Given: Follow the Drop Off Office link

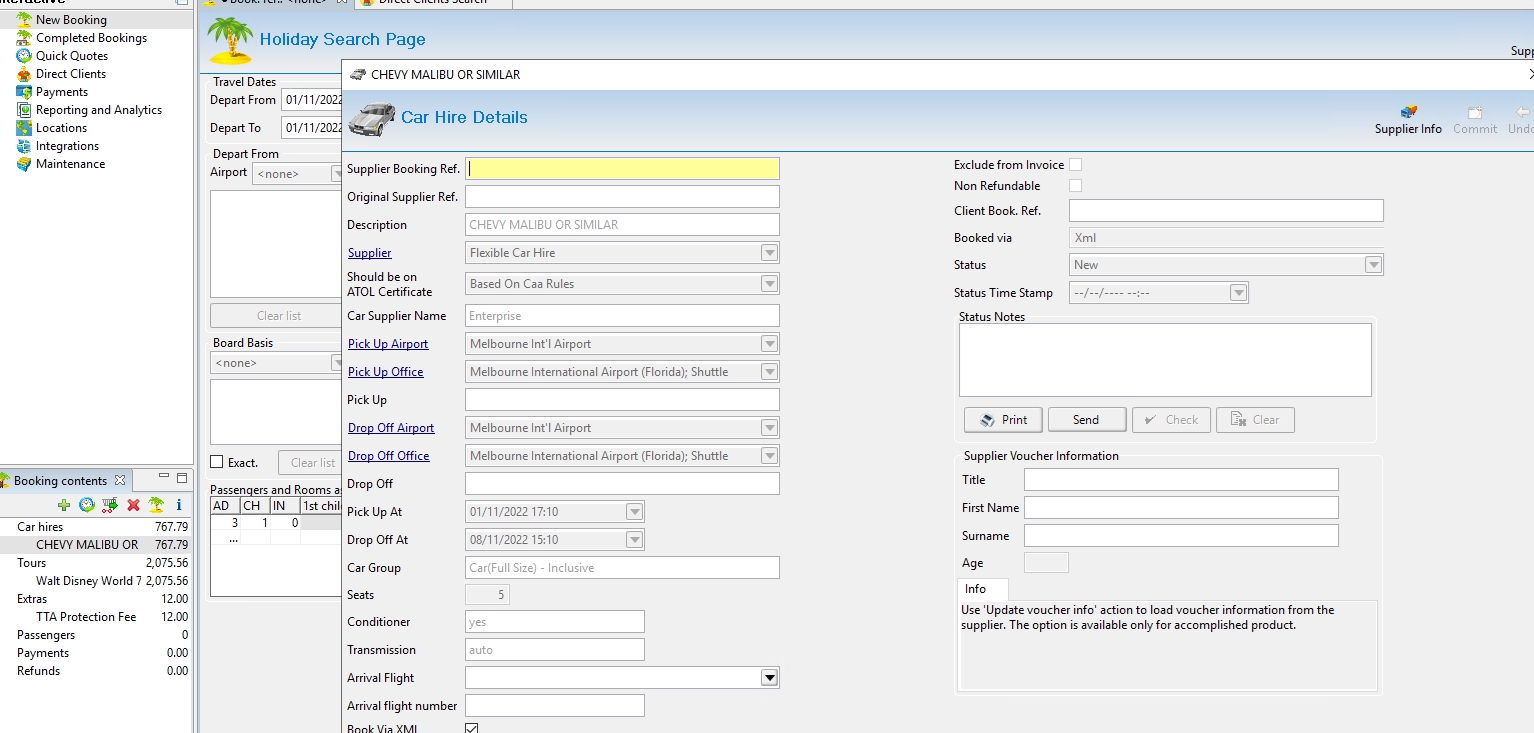Looking at the screenshot, I should click(388, 456).
